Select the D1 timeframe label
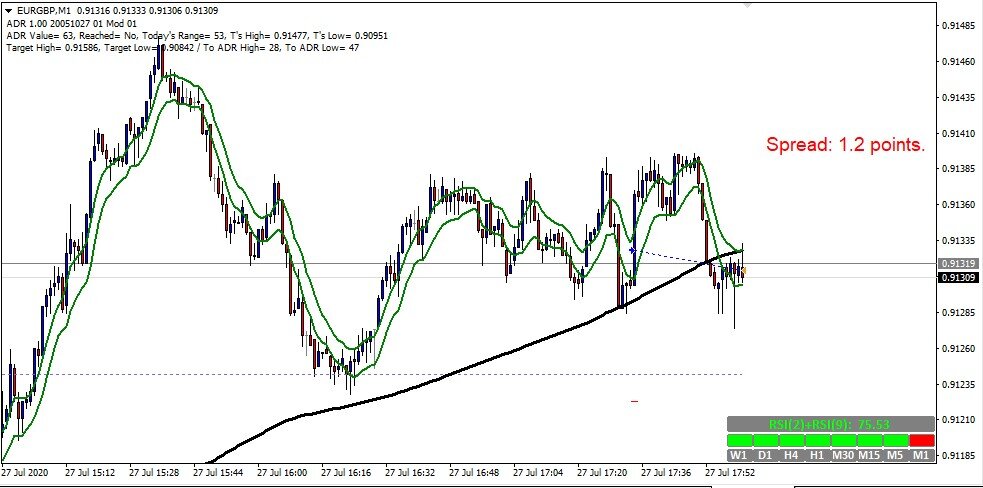 click(765, 455)
